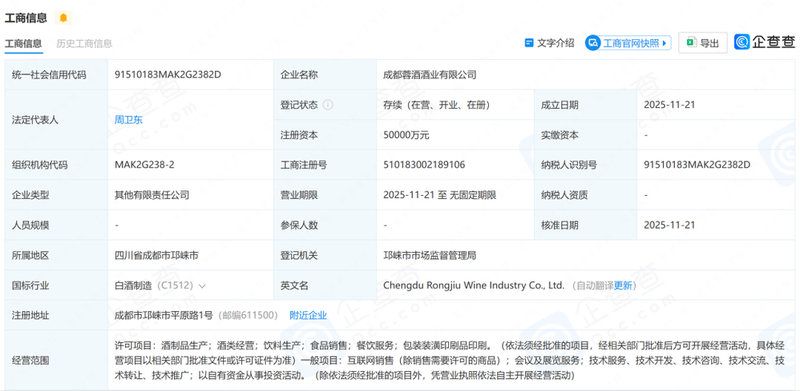Click the 工商注册号 label cell
Screen dimensions: 800x391
(324, 165)
